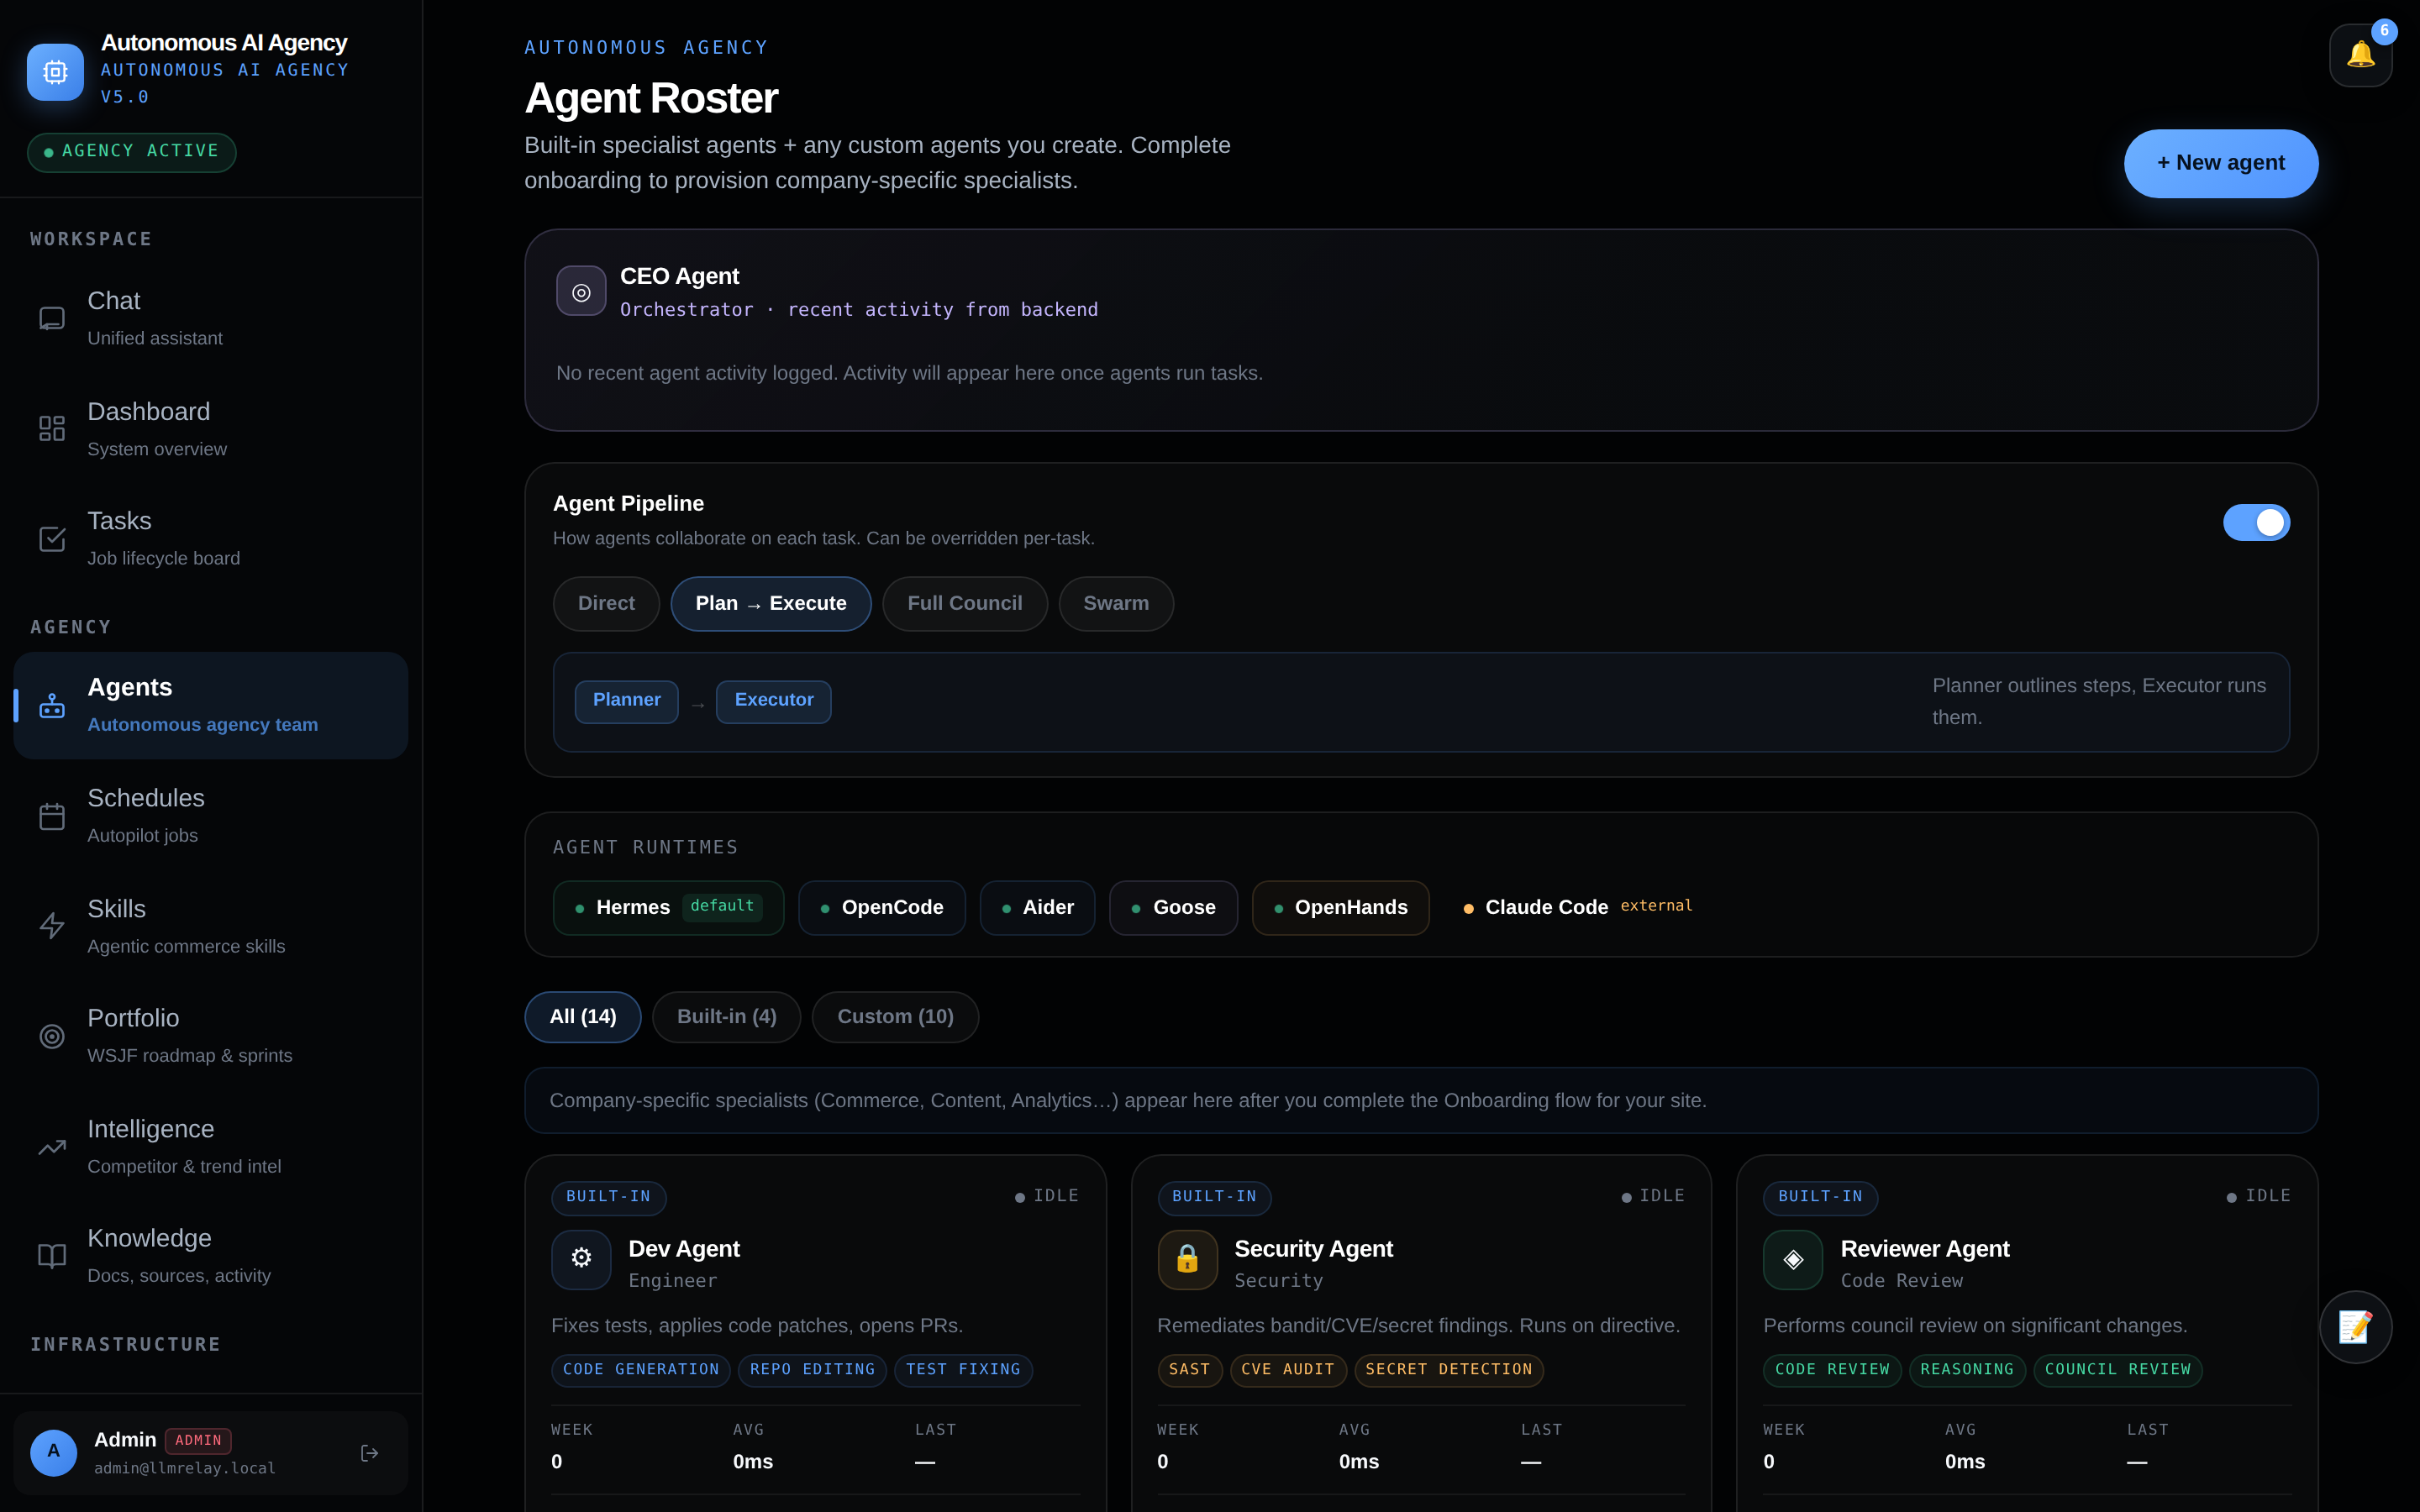2420x1512 pixels.
Task: Click the Security Agent padlock icon
Action: (x=1187, y=1259)
